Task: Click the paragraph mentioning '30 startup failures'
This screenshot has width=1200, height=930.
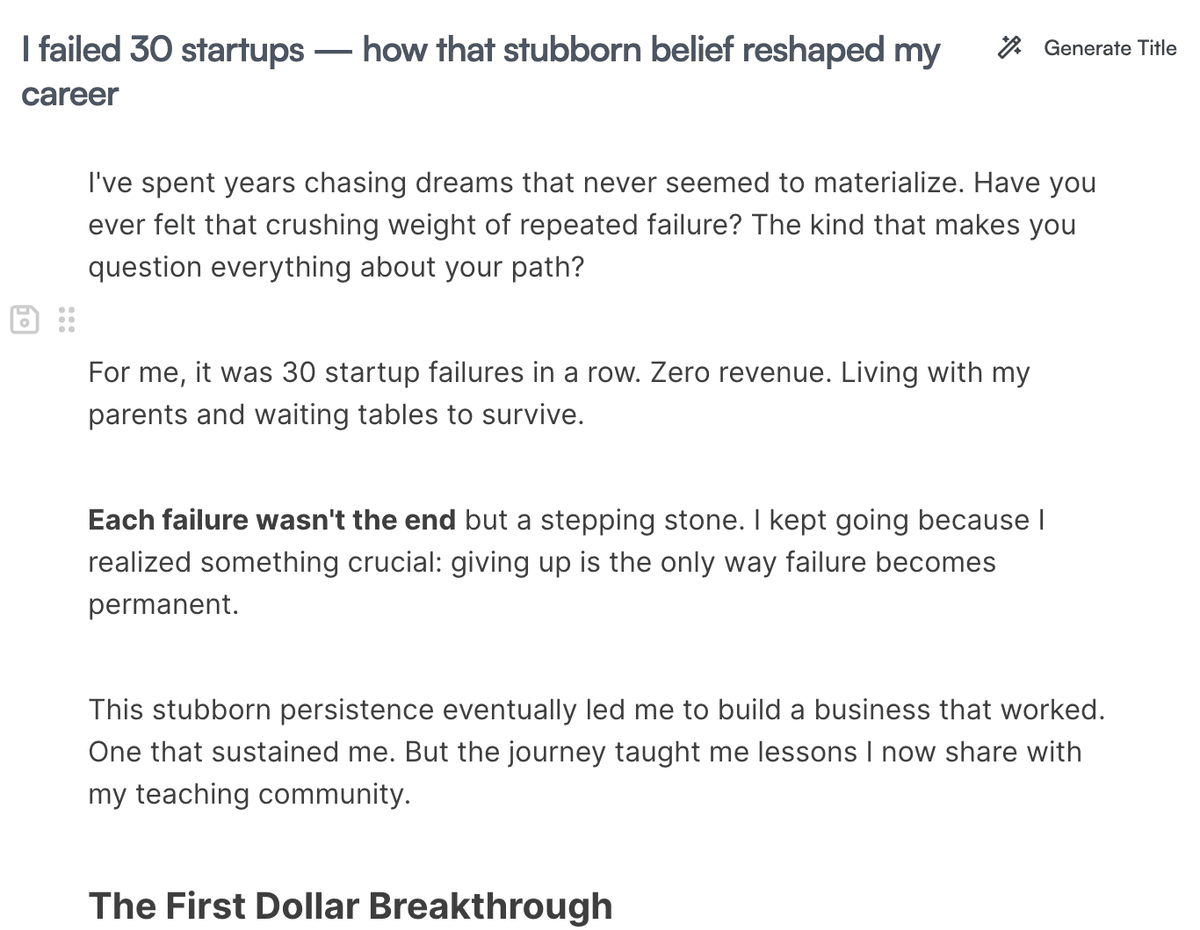Action: [400, 372]
